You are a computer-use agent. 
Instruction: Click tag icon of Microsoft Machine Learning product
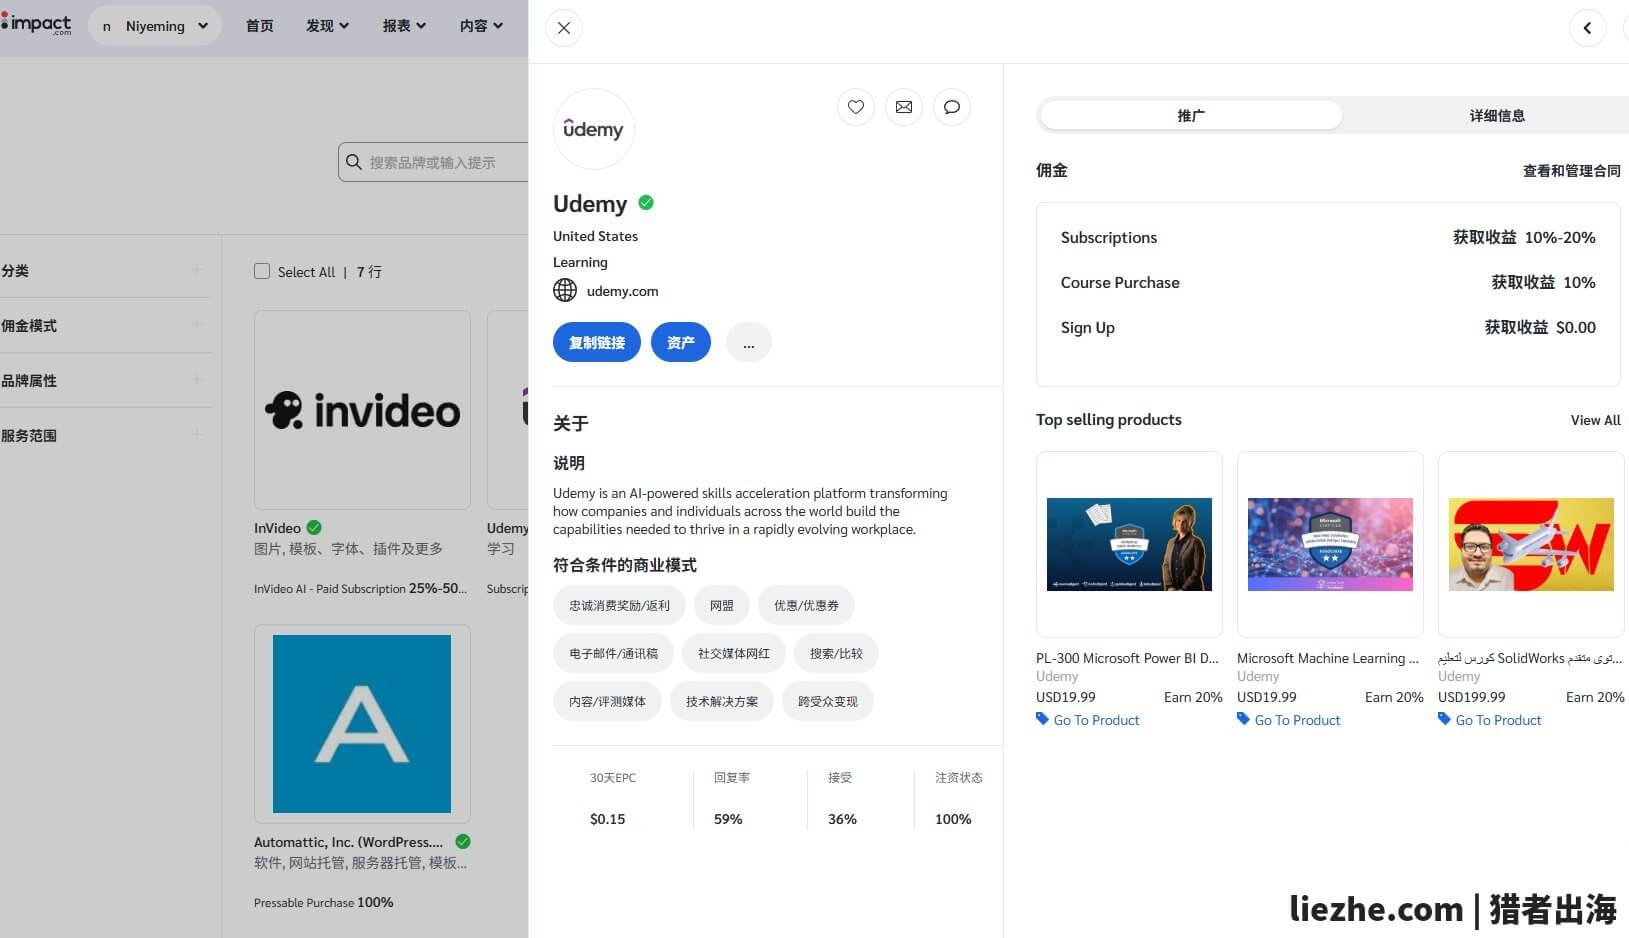tap(1243, 719)
